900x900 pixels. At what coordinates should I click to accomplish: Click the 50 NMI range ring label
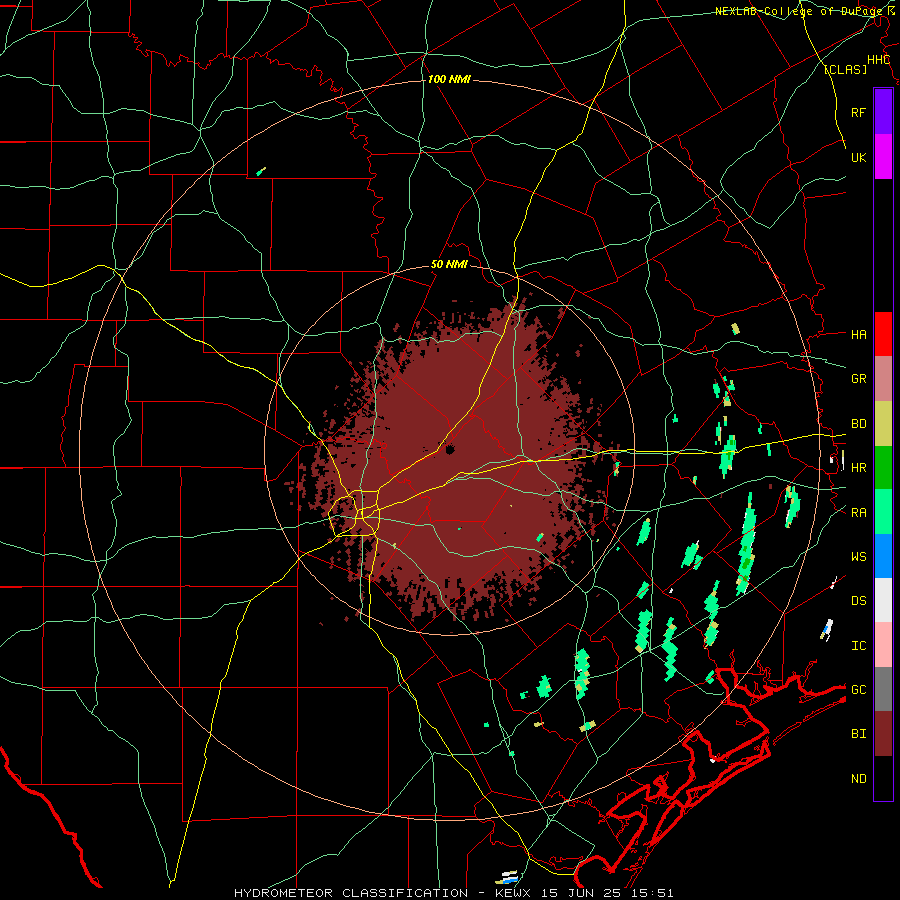[x=449, y=265]
